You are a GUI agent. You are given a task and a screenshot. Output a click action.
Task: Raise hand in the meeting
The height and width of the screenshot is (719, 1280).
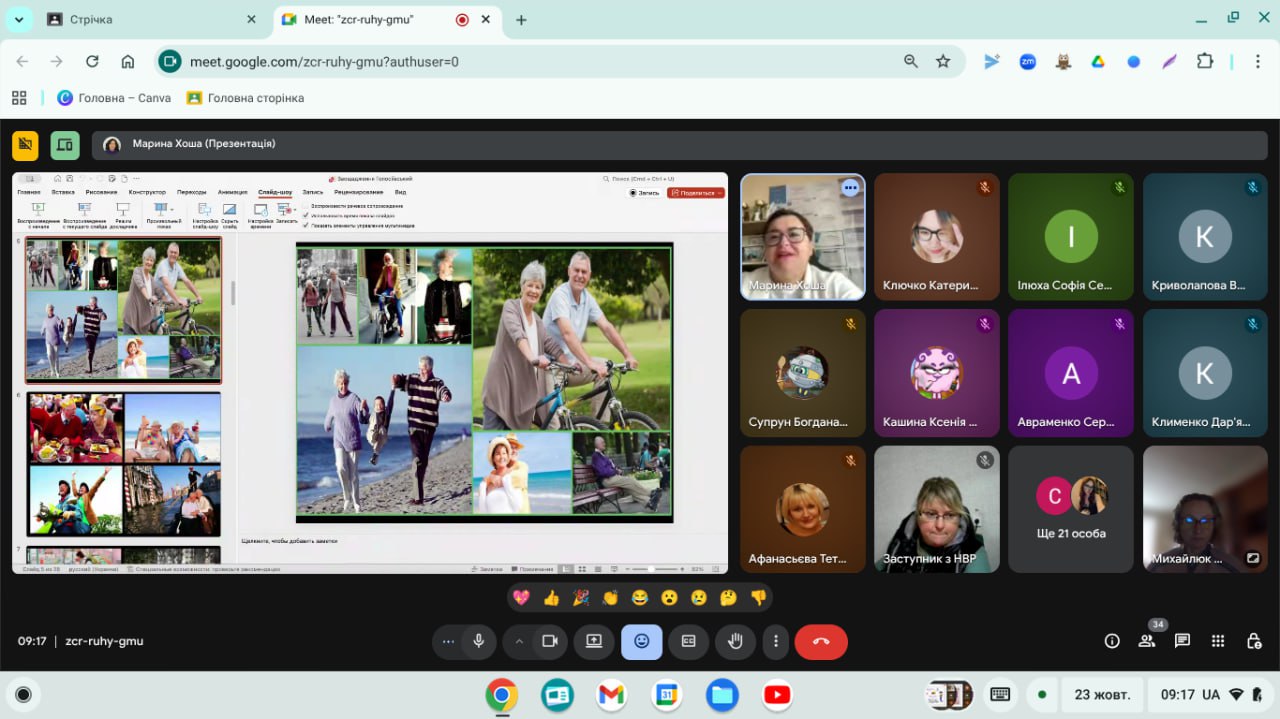735,642
